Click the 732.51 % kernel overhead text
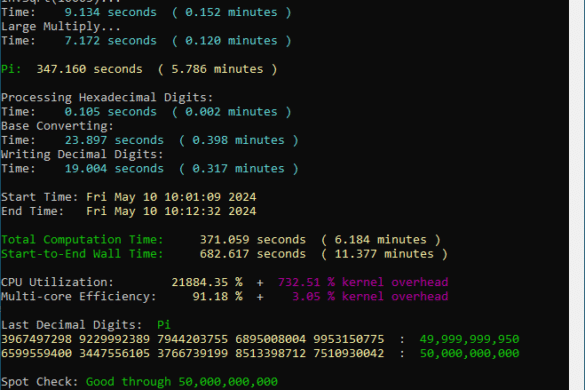Screen dimensions: 585x390 (x=363, y=282)
